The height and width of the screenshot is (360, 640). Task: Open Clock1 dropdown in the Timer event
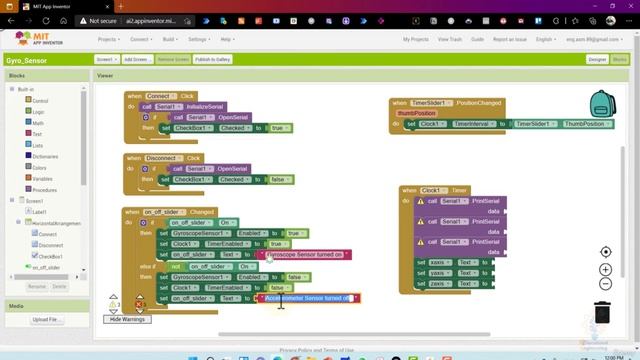[x=433, y=191]
